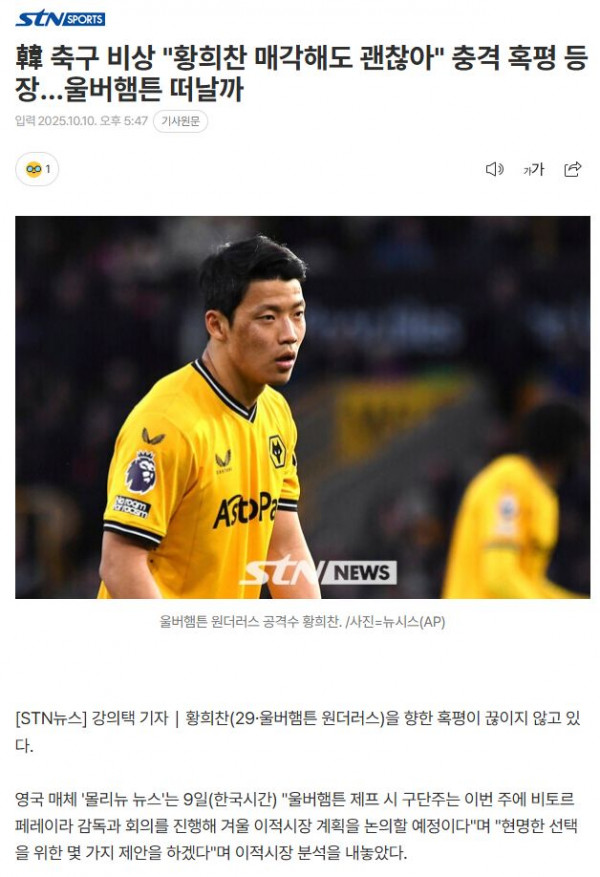Image resolution: width=600 pixels, height=877 pixels.
Task: Click the STN NEWS watermark on photo
Action: [318, 571]
